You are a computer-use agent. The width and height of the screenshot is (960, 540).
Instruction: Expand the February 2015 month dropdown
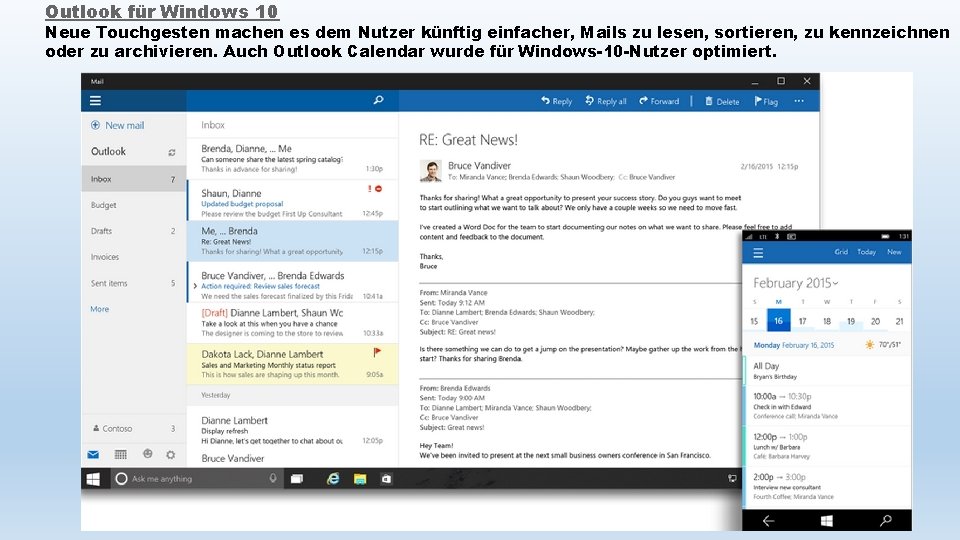coord(795,283)
